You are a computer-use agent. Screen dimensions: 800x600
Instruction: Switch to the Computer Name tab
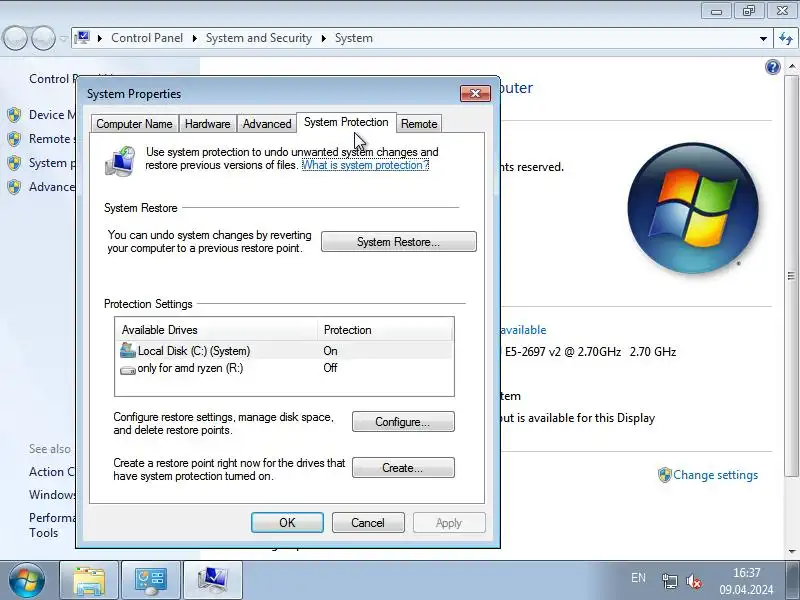(135, 124)
